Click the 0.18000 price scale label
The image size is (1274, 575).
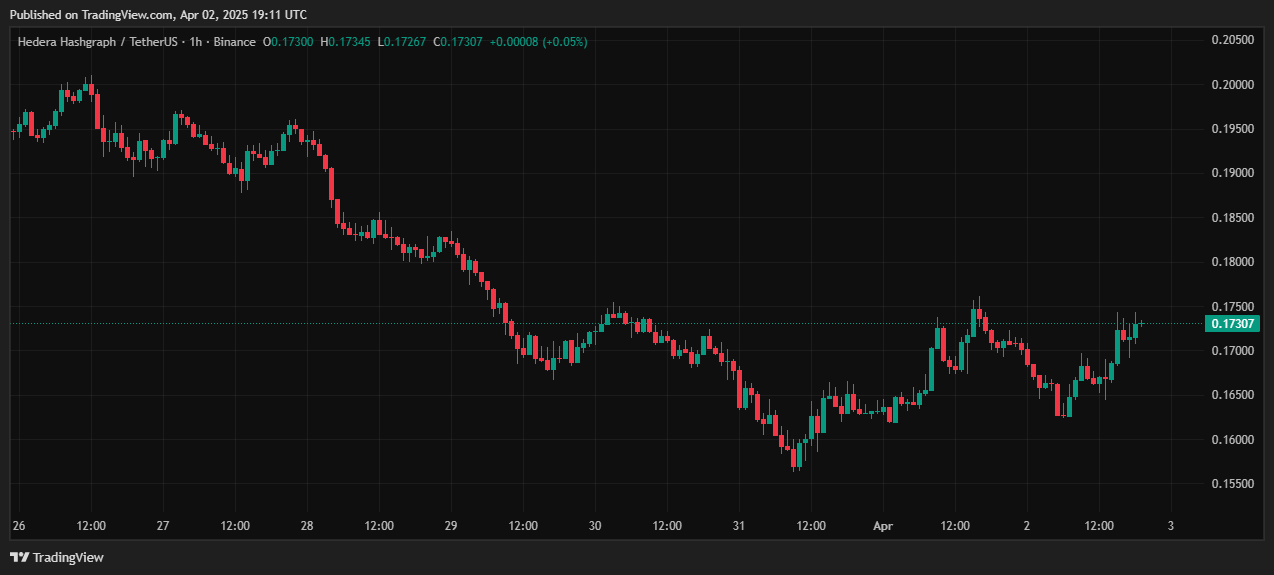(1233, 262)
